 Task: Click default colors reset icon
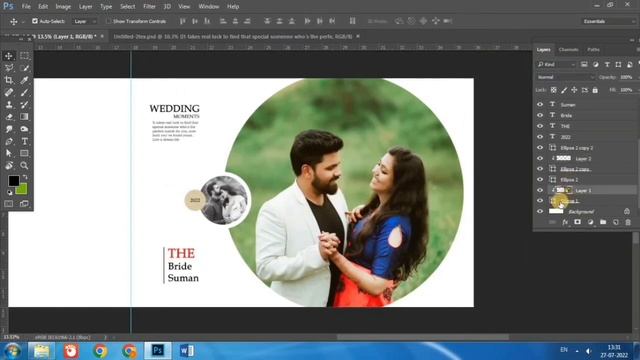9,192
